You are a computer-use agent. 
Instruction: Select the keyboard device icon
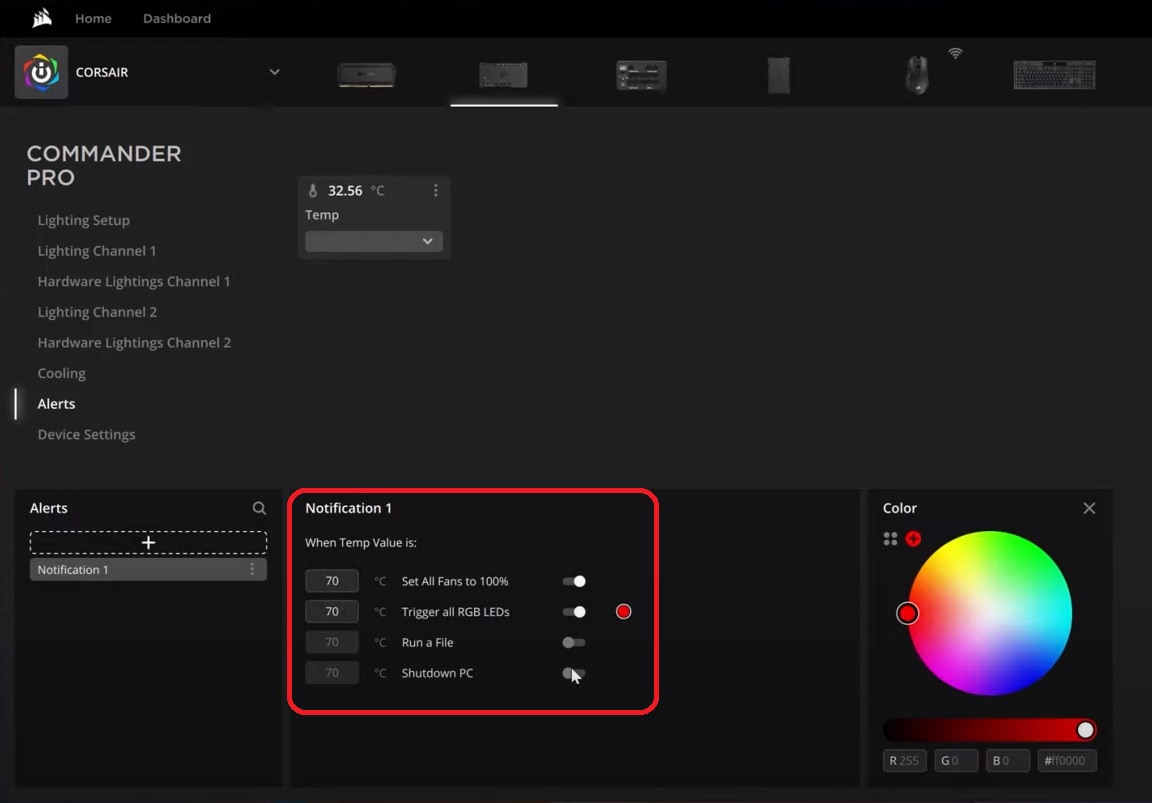tap(1054, 75)
